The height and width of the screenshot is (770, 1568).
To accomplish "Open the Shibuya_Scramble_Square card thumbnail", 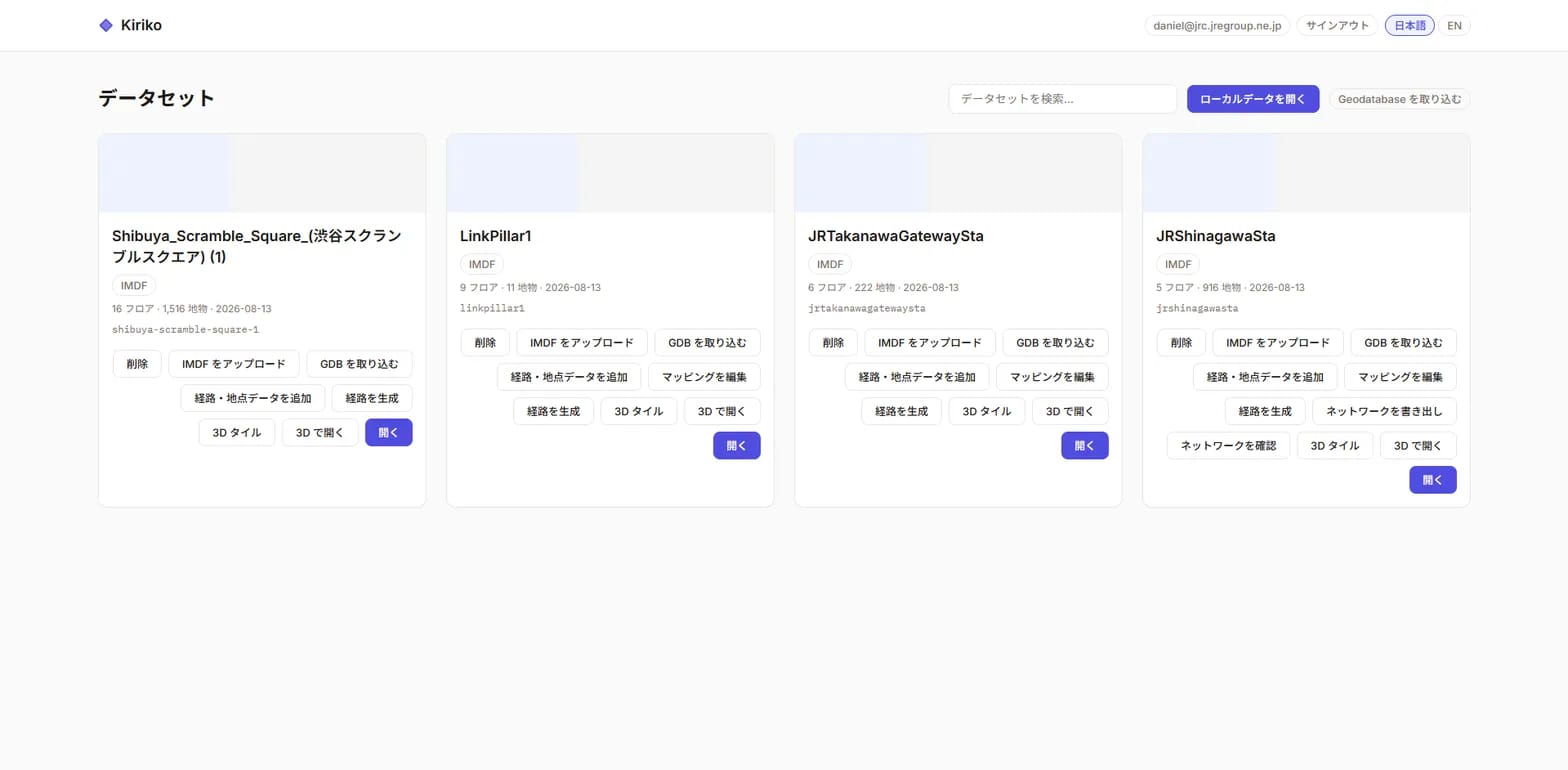I will [262, 173].
